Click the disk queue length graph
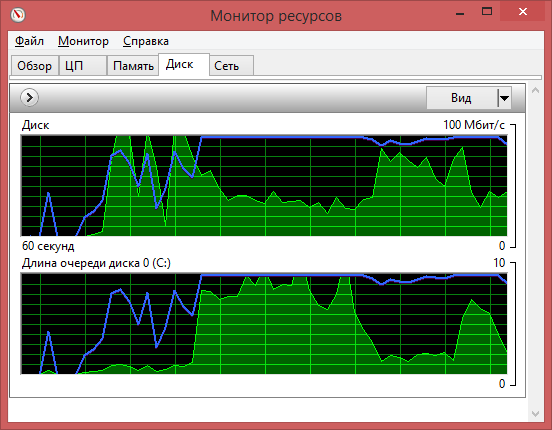The width and height of the screenshot is (552, 430). coord(264,324)
